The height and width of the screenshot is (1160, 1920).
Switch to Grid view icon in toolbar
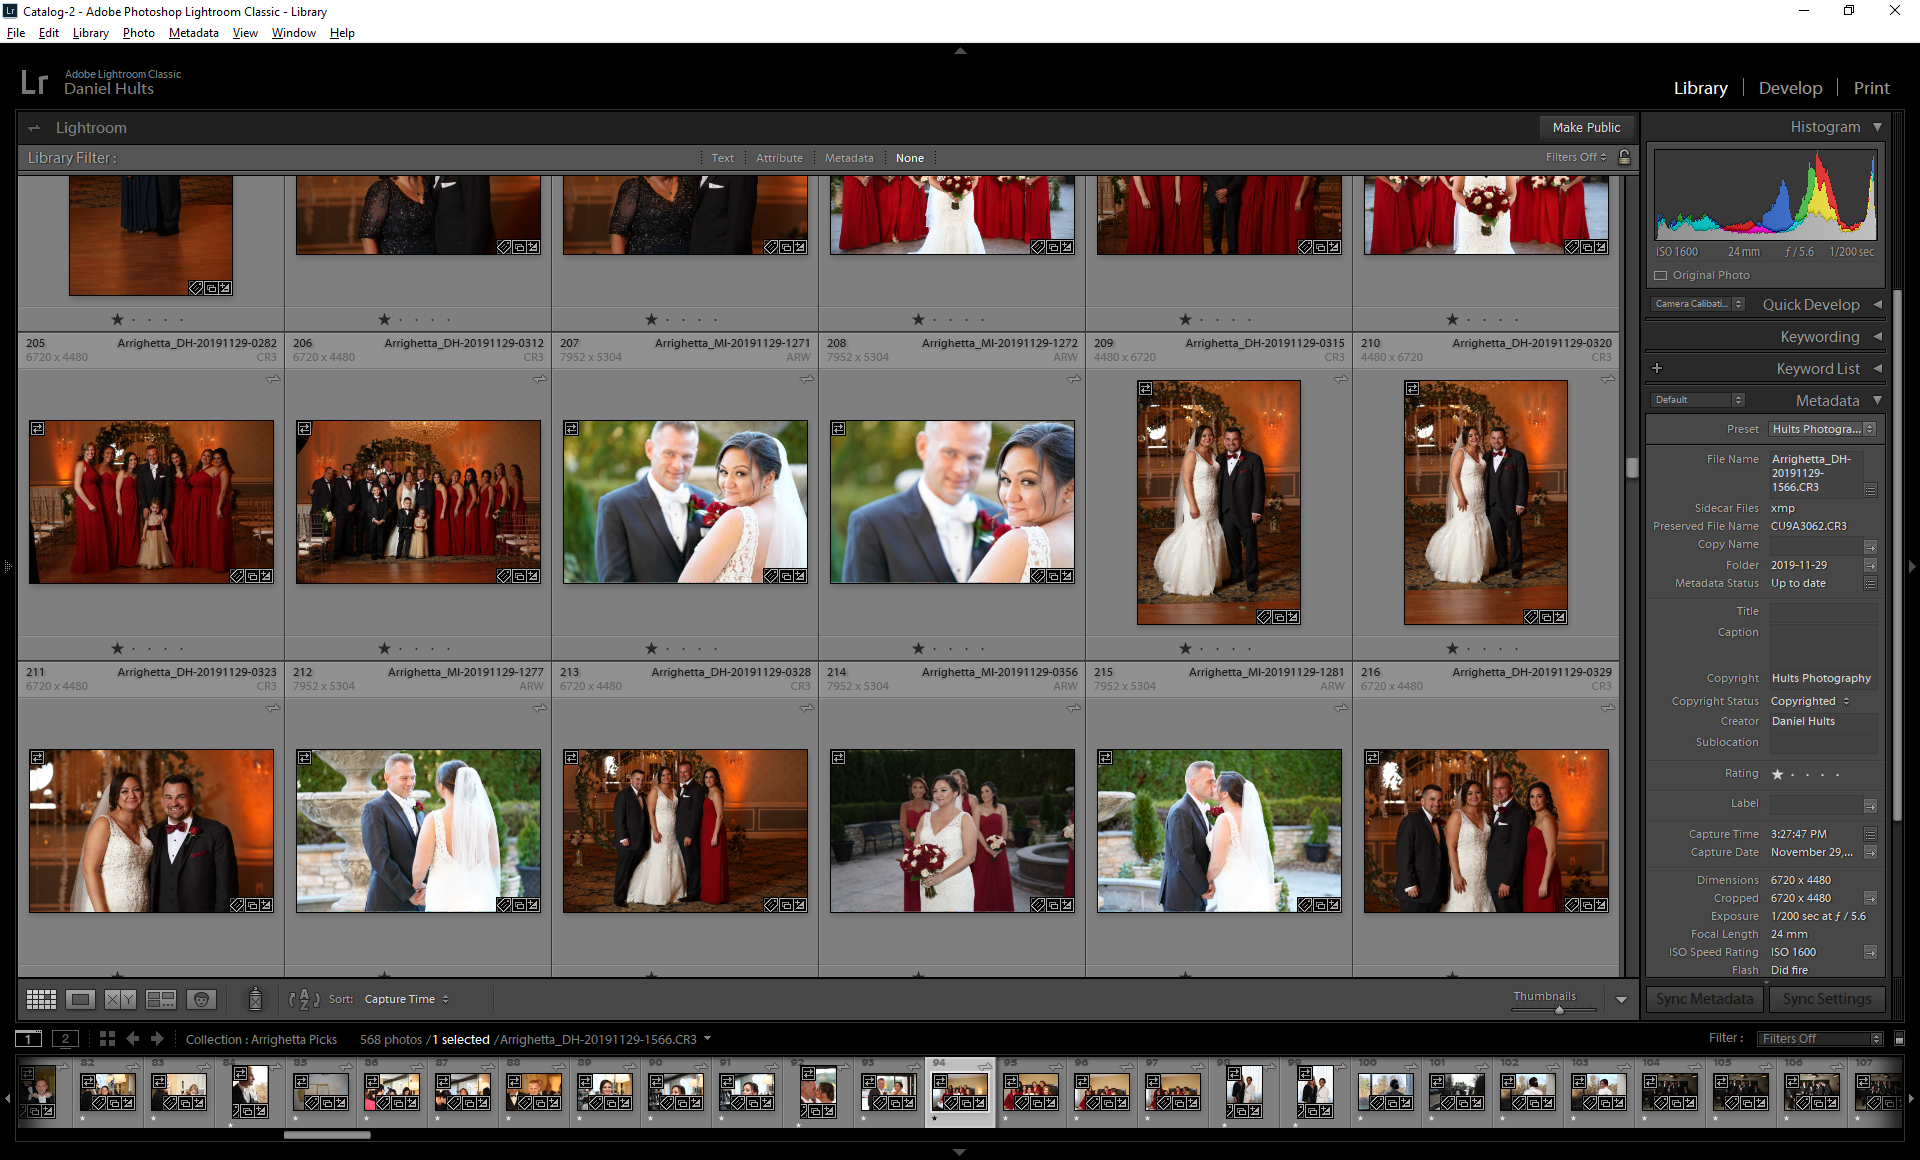point(41,999)
